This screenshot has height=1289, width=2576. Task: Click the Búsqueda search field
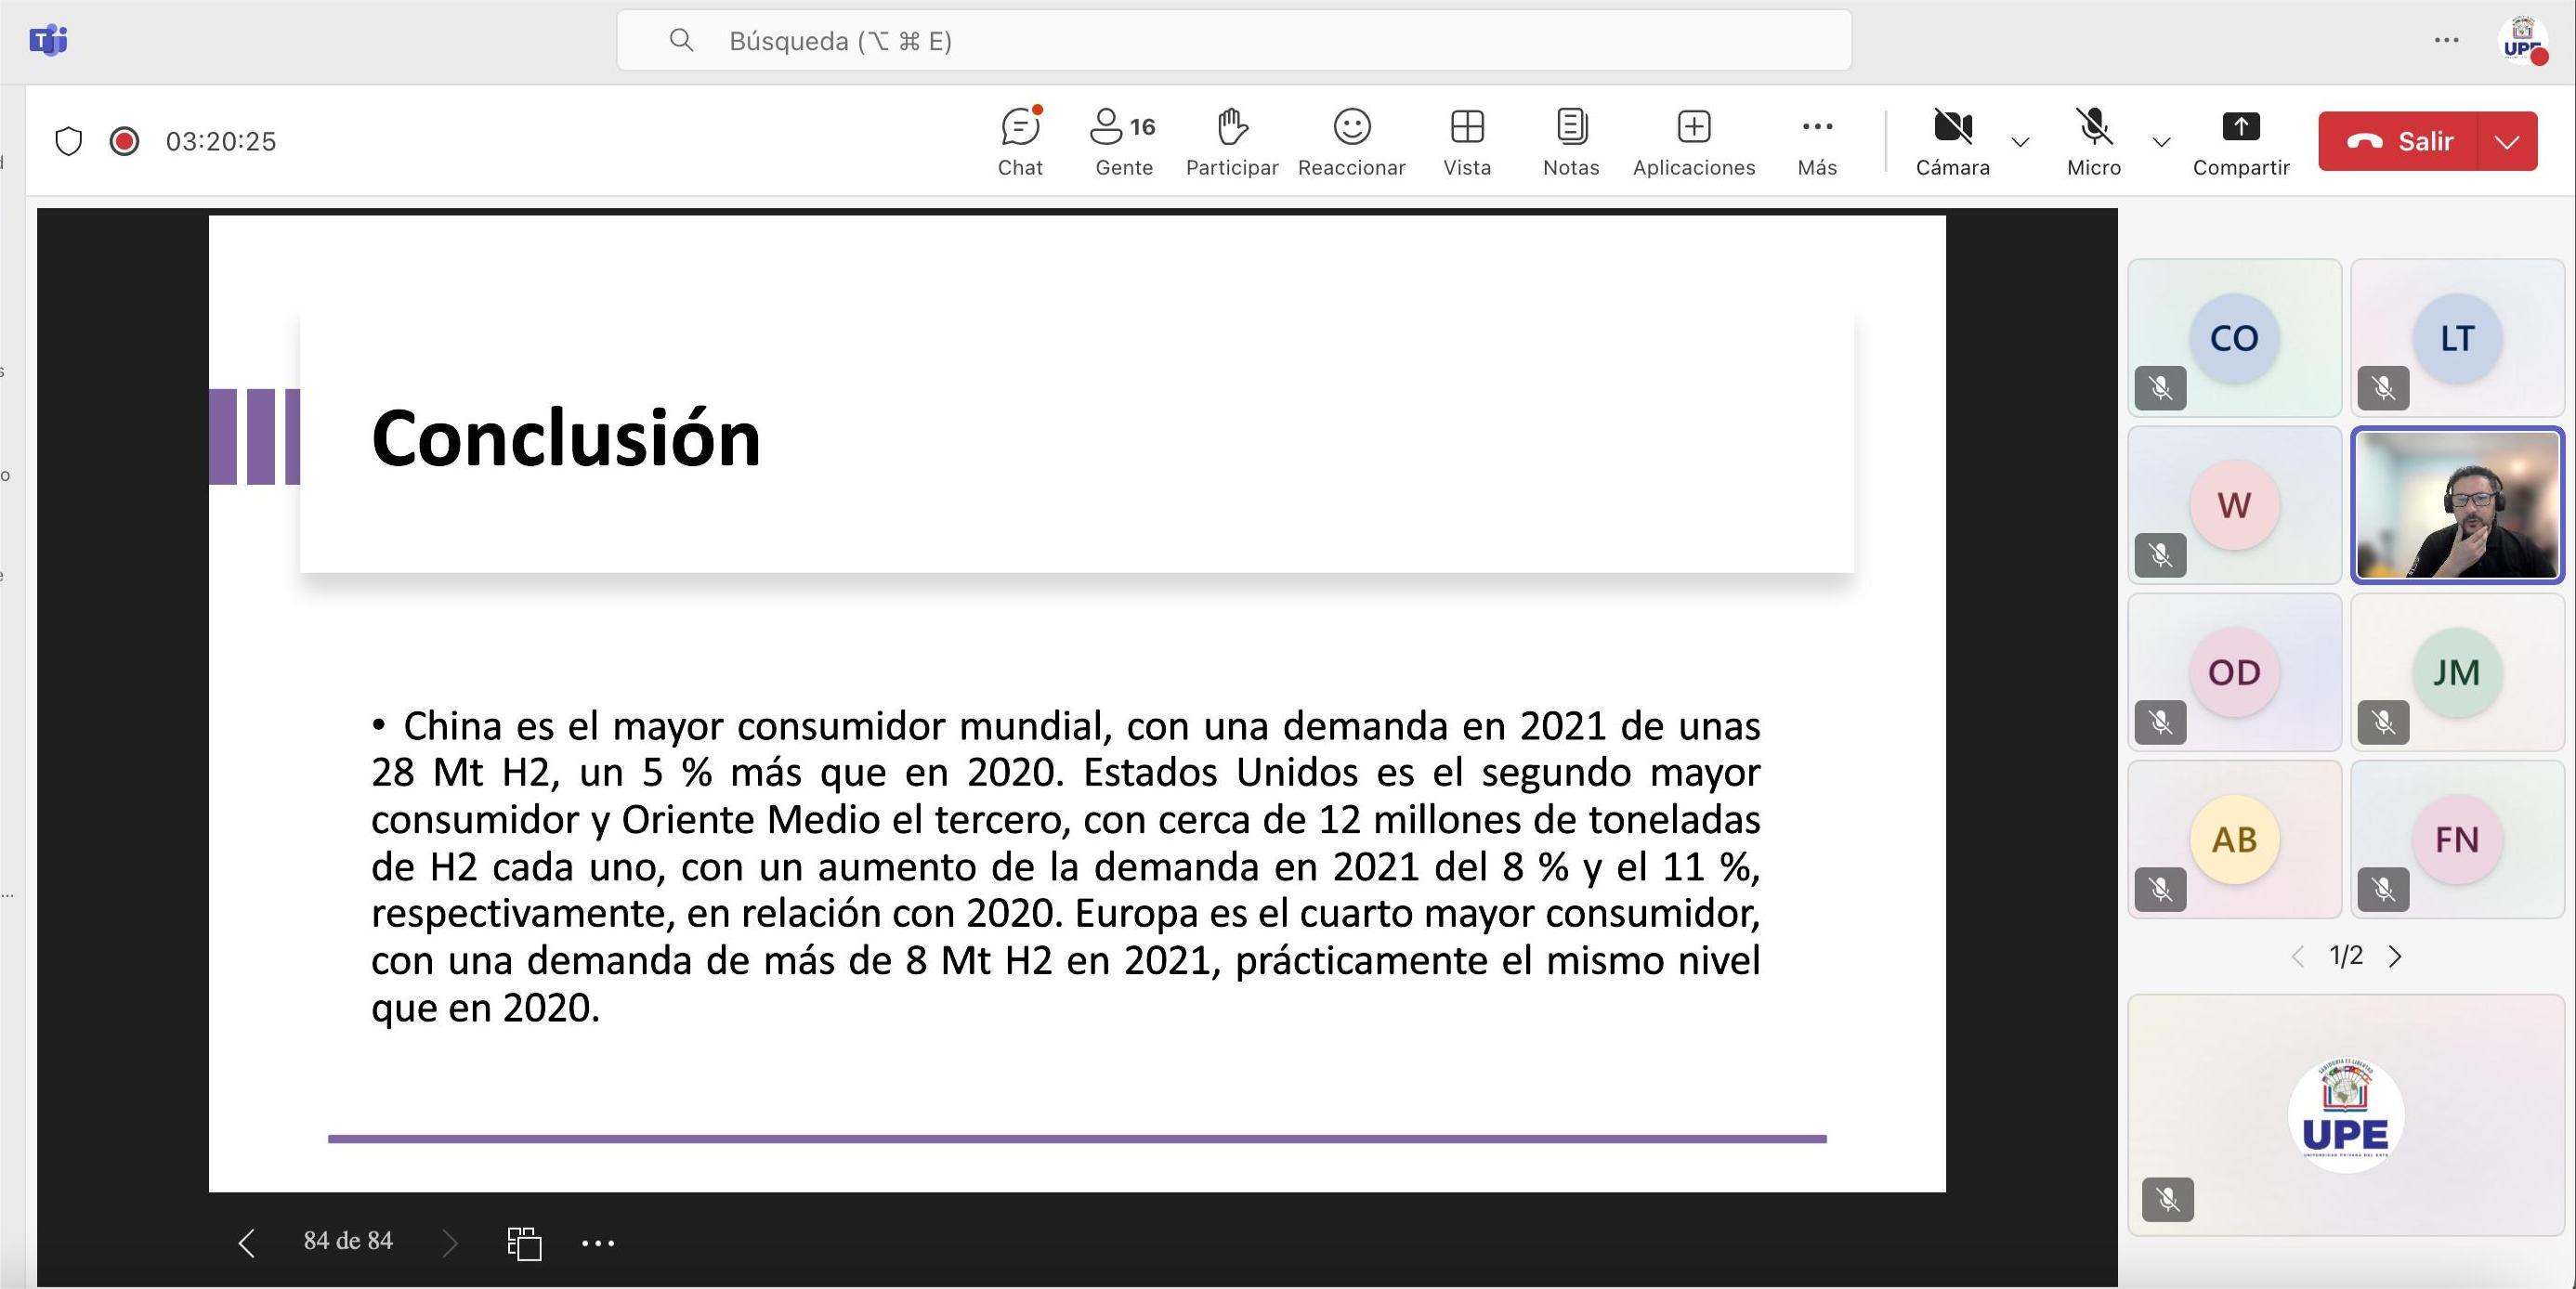tap(1233, 41)
